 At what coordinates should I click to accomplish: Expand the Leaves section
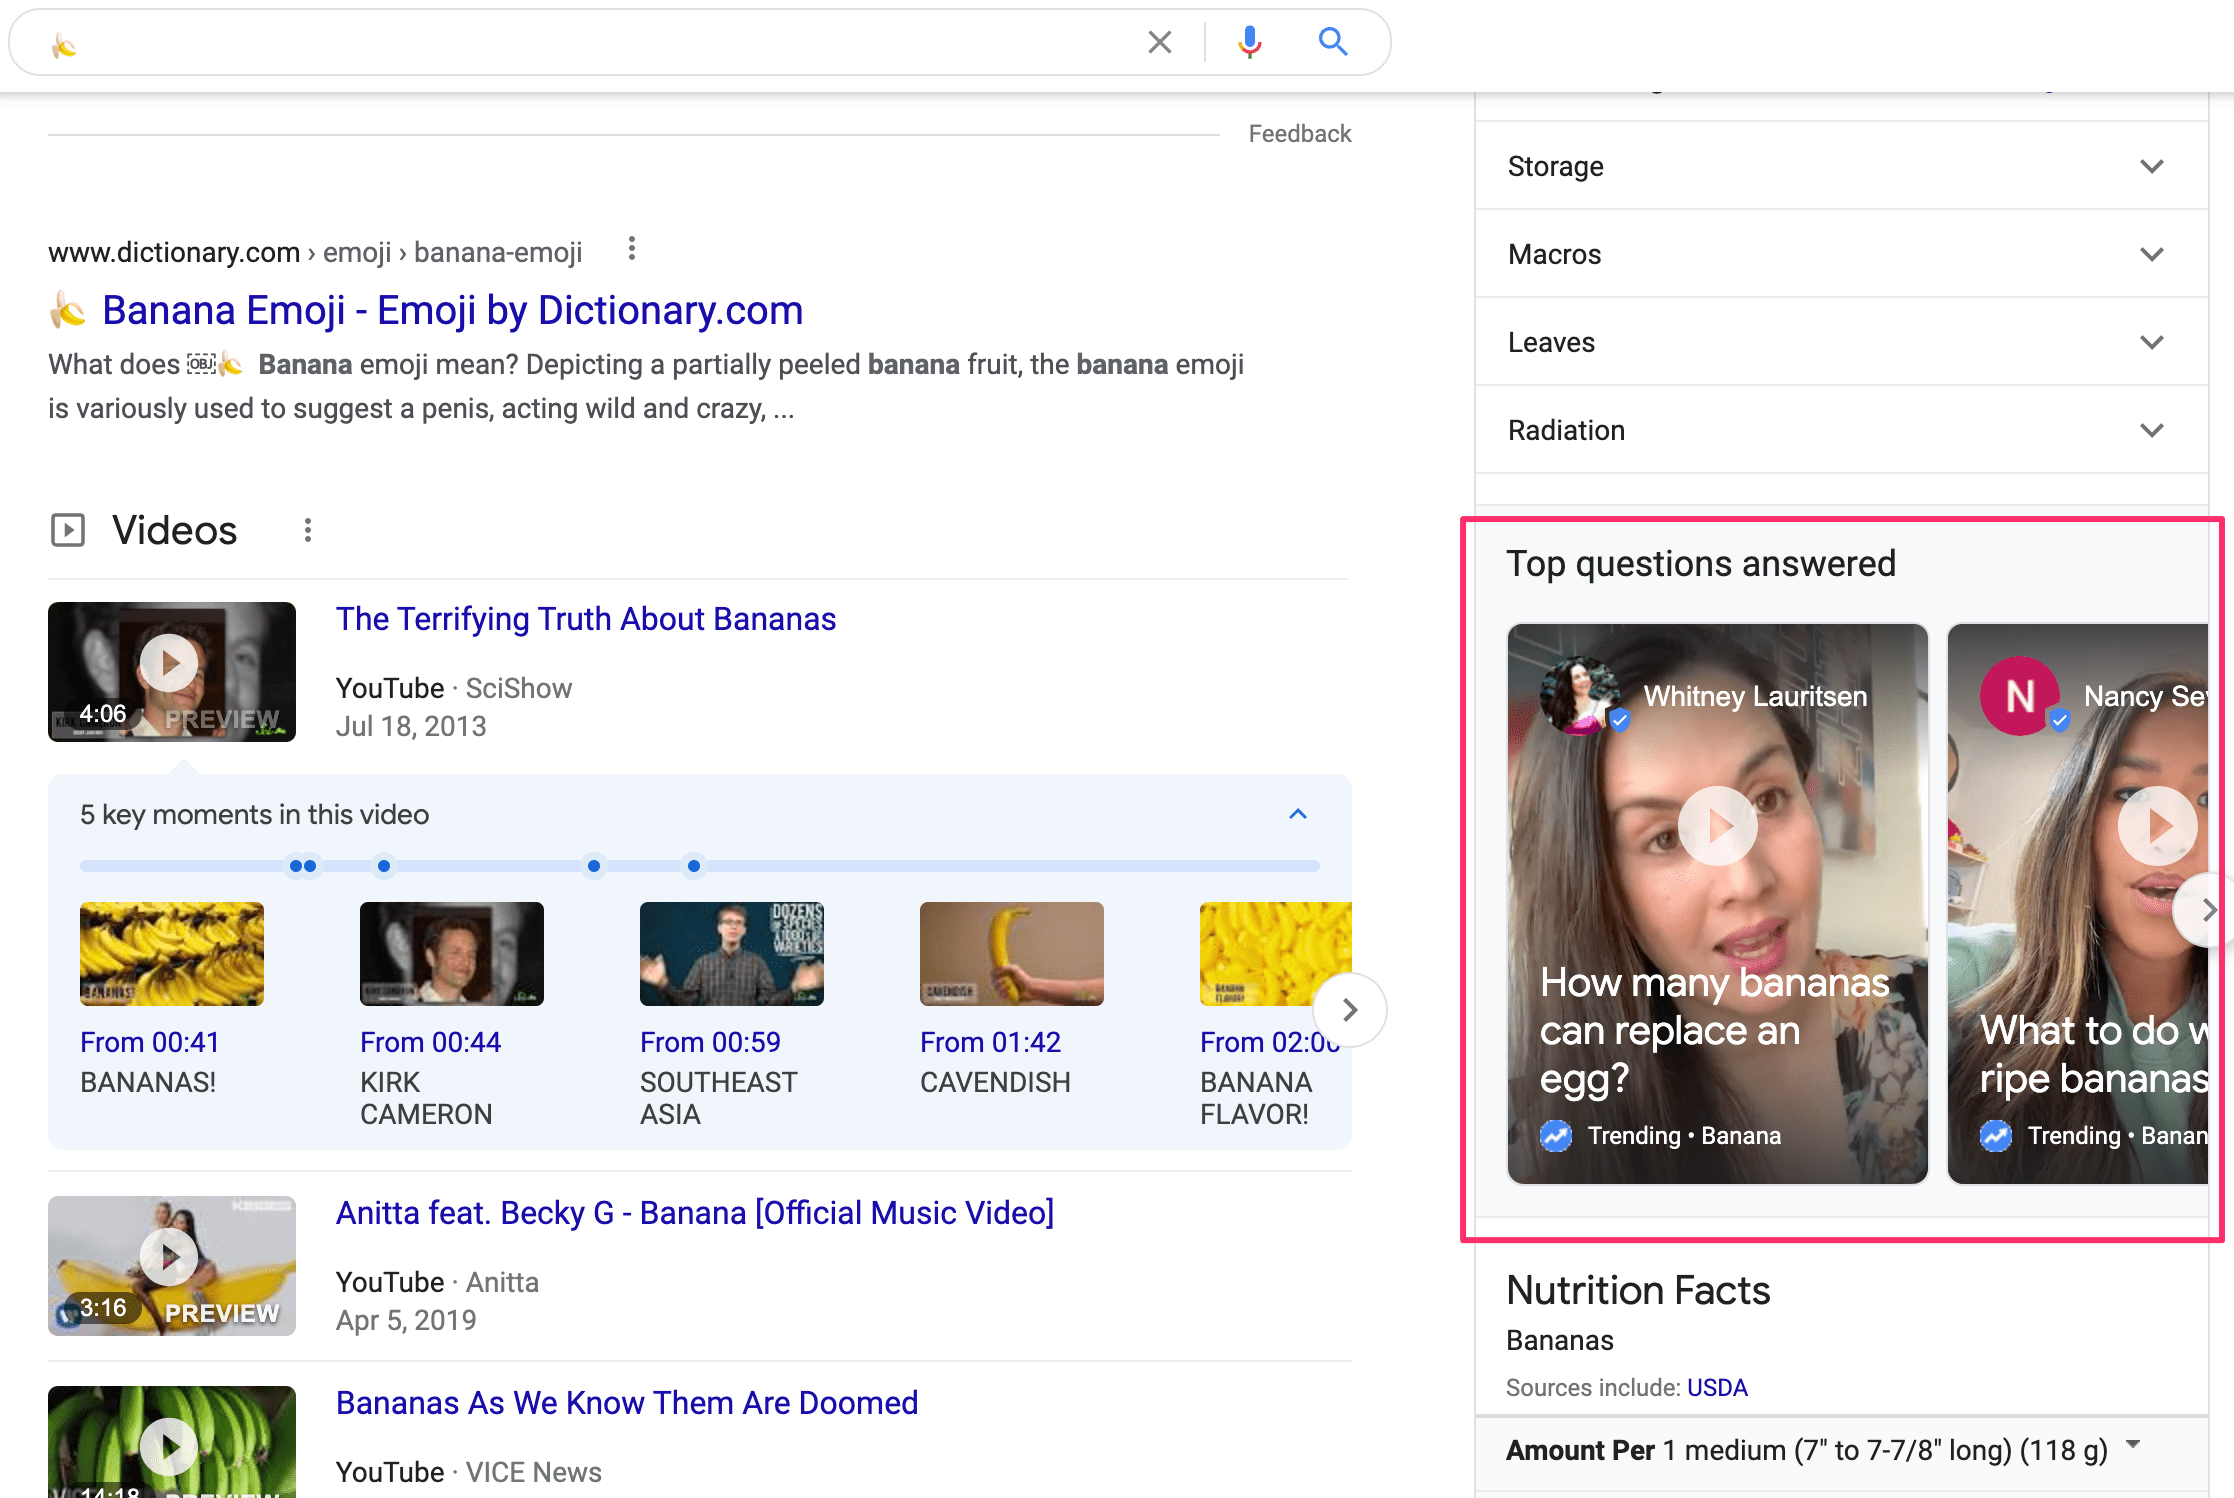1841,342
